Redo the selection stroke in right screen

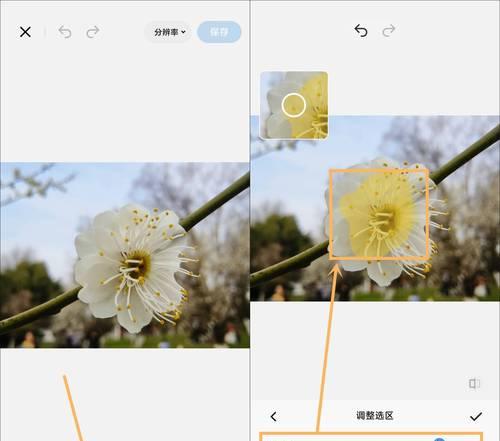(x=389, y=31)
